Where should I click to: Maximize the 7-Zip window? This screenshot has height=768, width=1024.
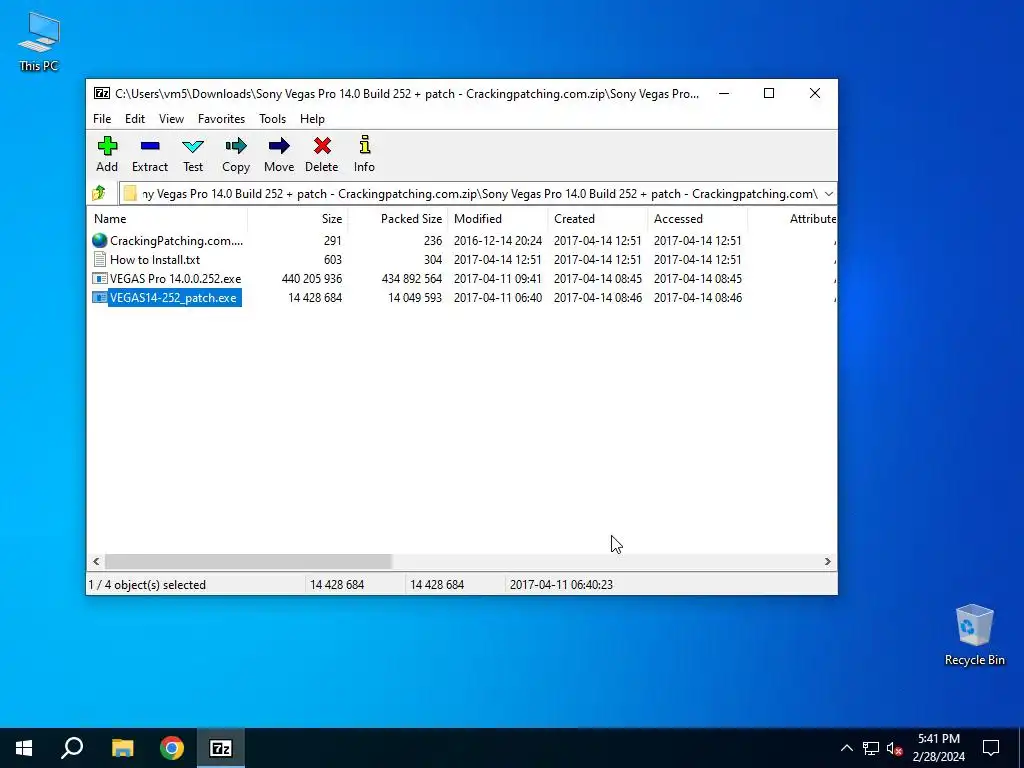(x=769, y=93)
